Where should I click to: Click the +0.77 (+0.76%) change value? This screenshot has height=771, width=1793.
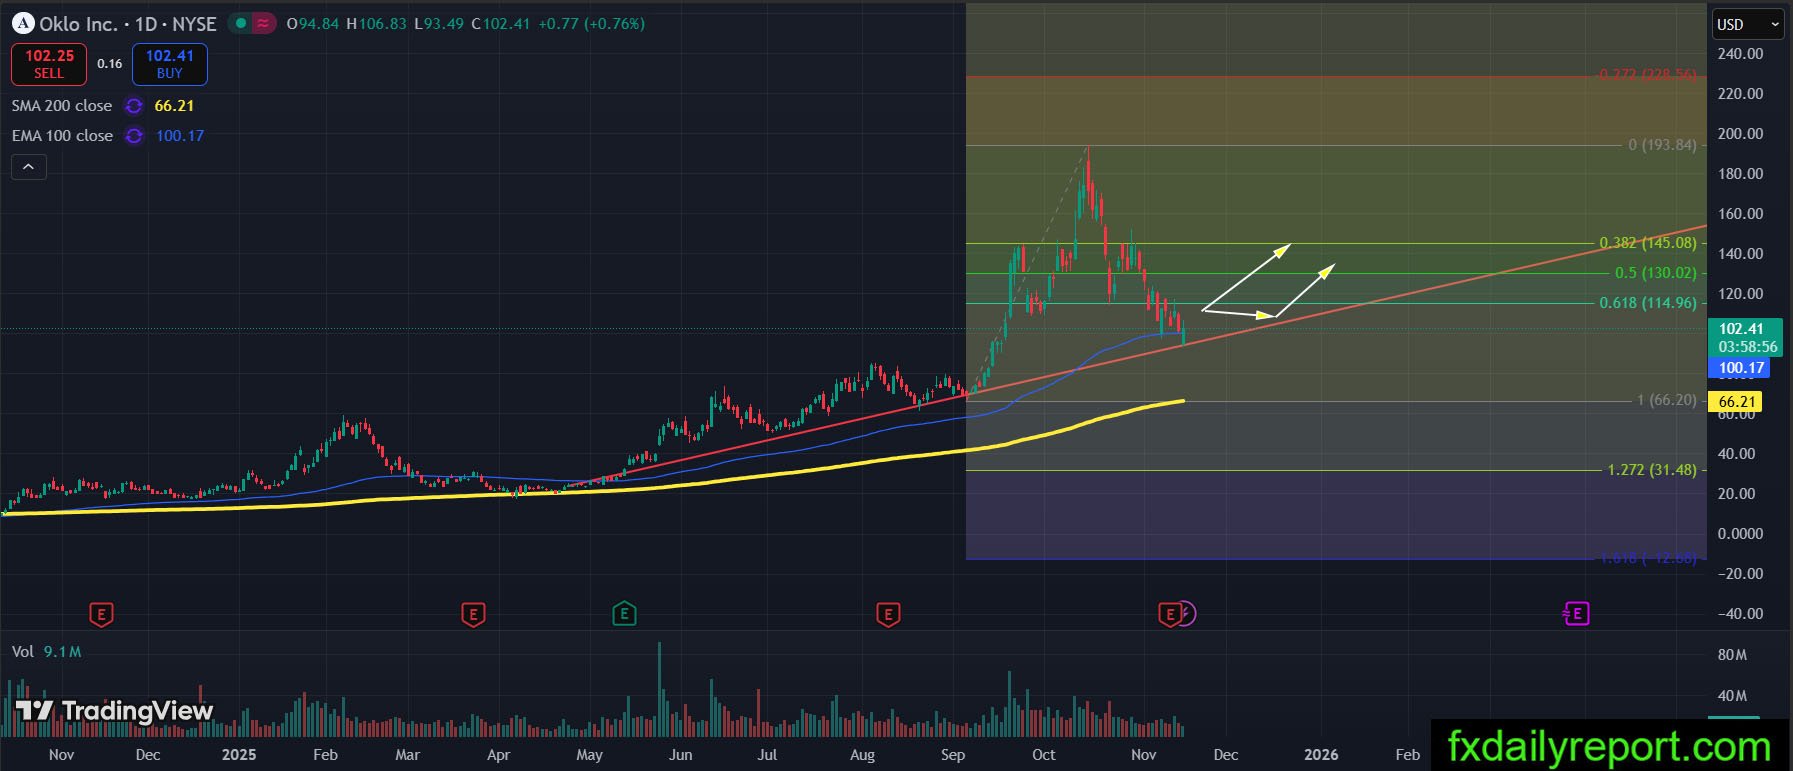coord(591,23)
